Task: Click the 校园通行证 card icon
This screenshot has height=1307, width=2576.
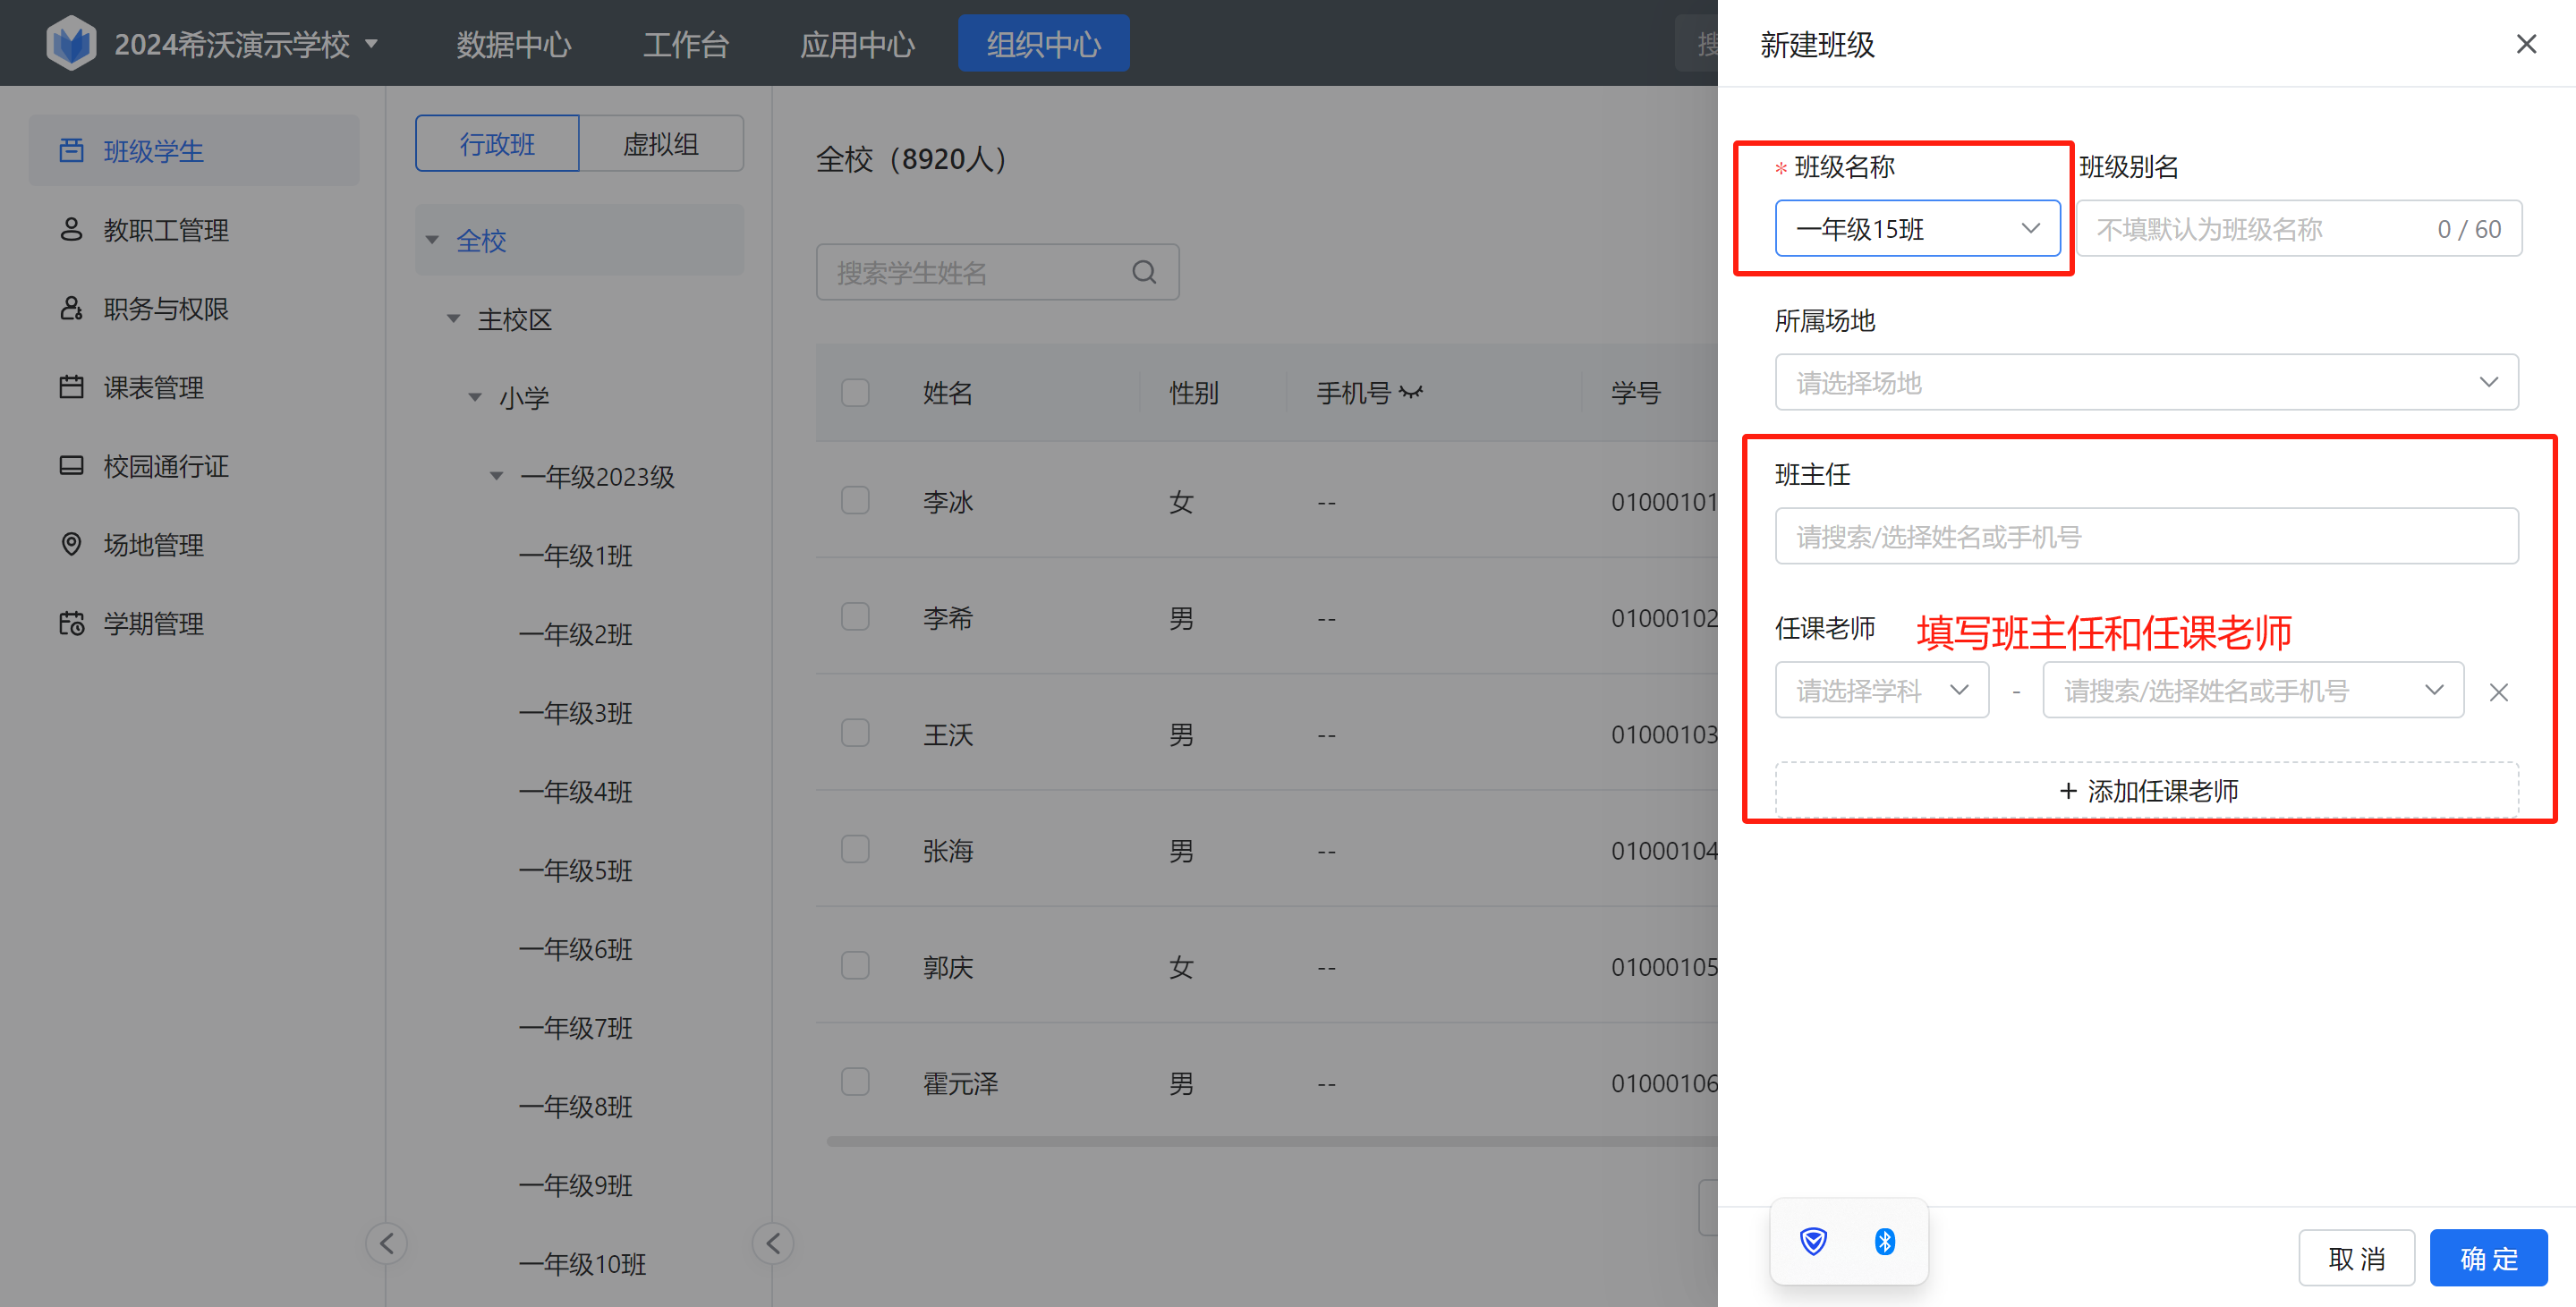Action: coord(71,466)
